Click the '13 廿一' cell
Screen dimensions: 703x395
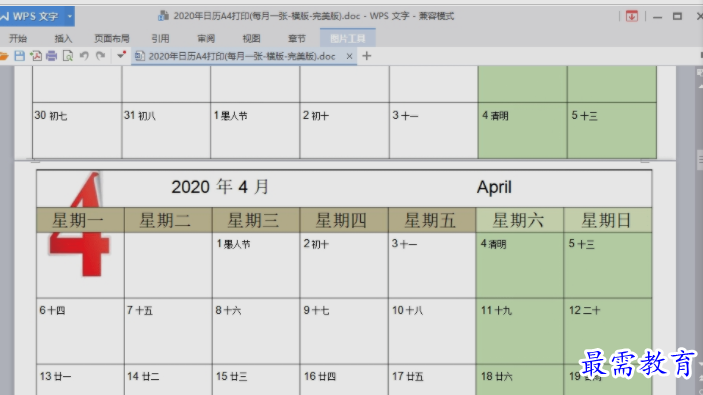point(80,380)
